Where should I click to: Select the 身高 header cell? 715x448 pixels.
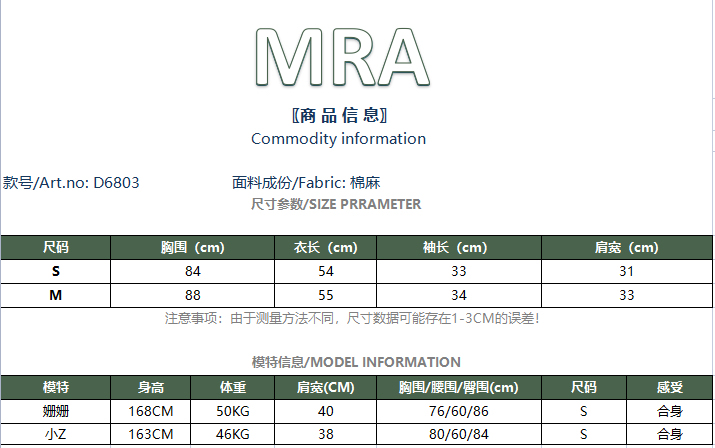click(x=150, y=388)
